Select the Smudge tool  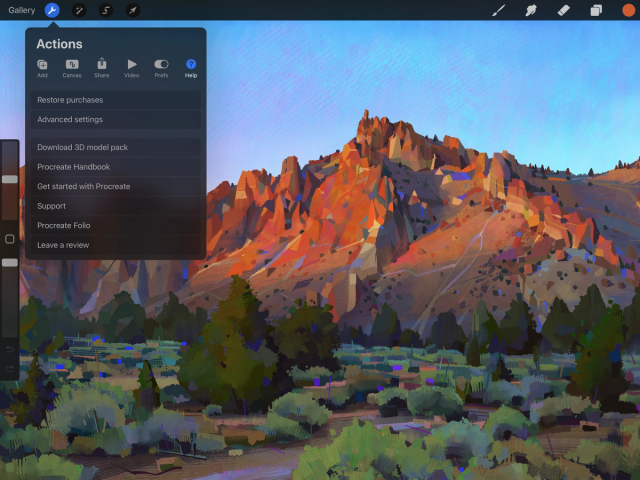[x=531, y=10]
